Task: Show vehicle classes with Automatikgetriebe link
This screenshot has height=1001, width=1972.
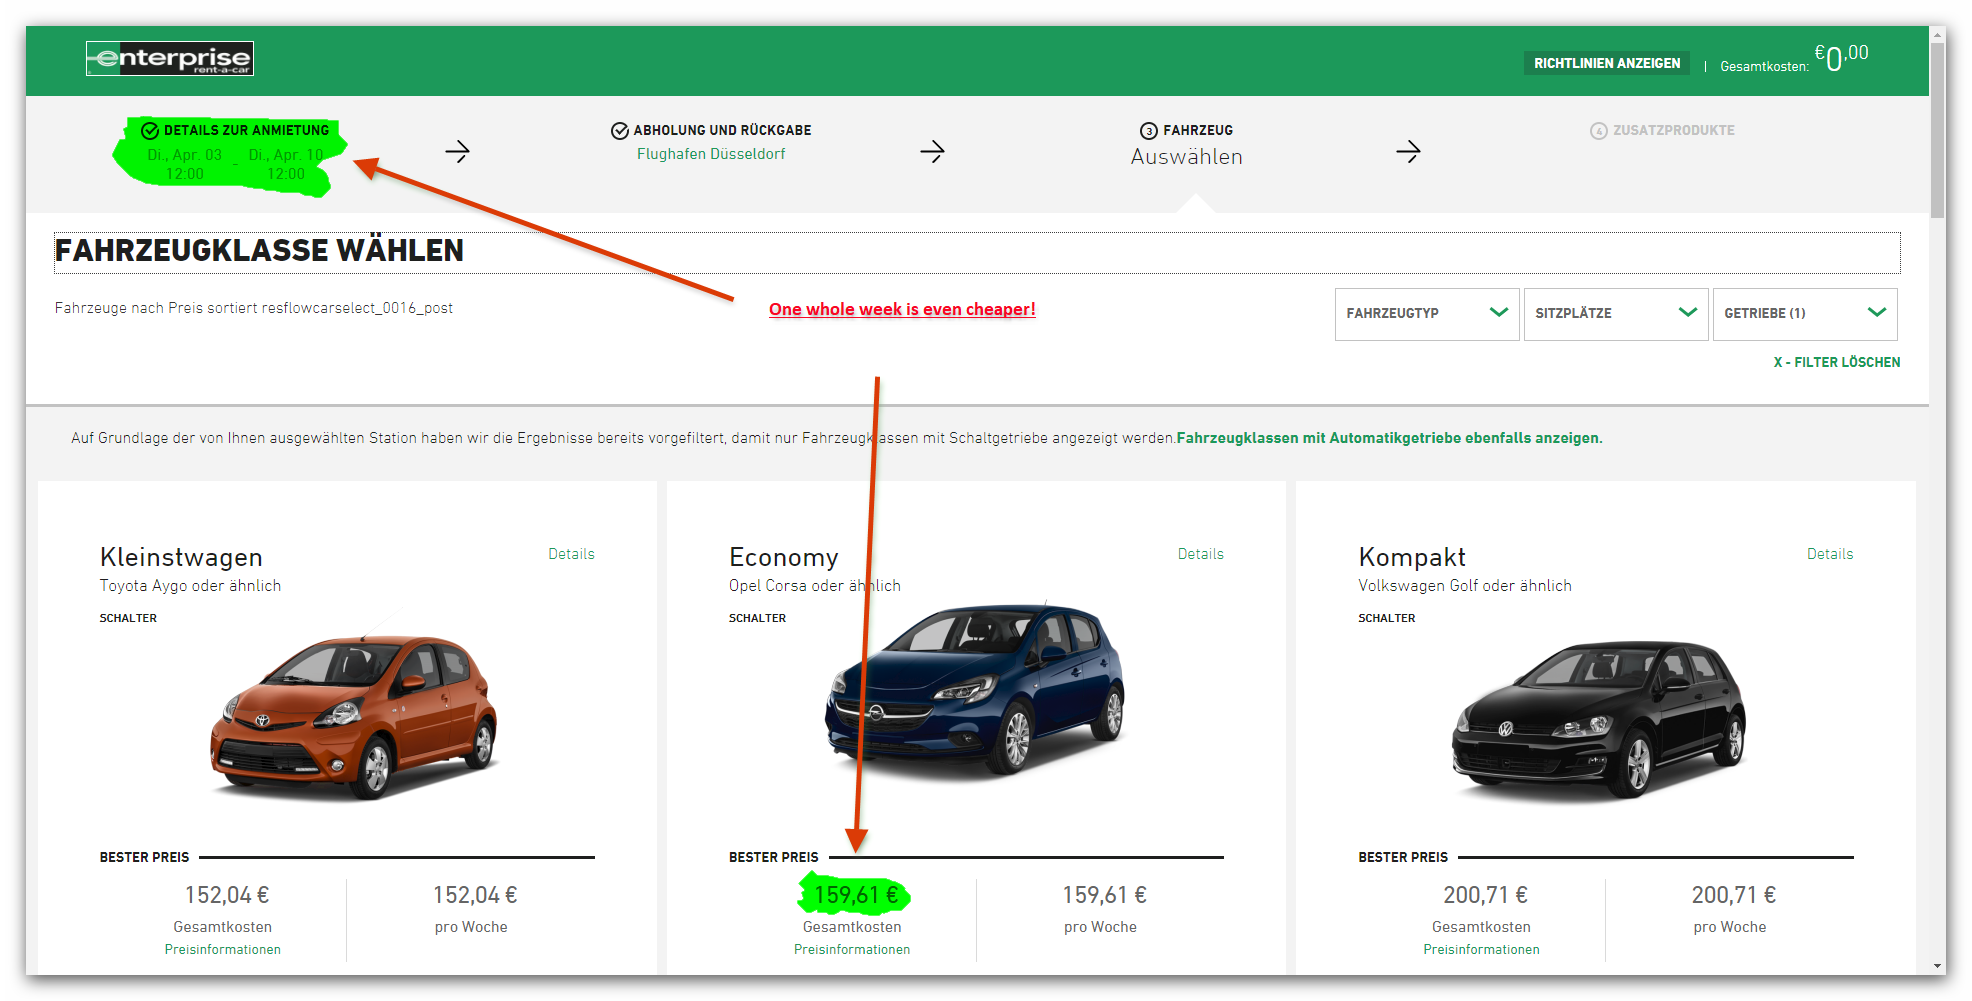Action: (x=1389, y=438)
